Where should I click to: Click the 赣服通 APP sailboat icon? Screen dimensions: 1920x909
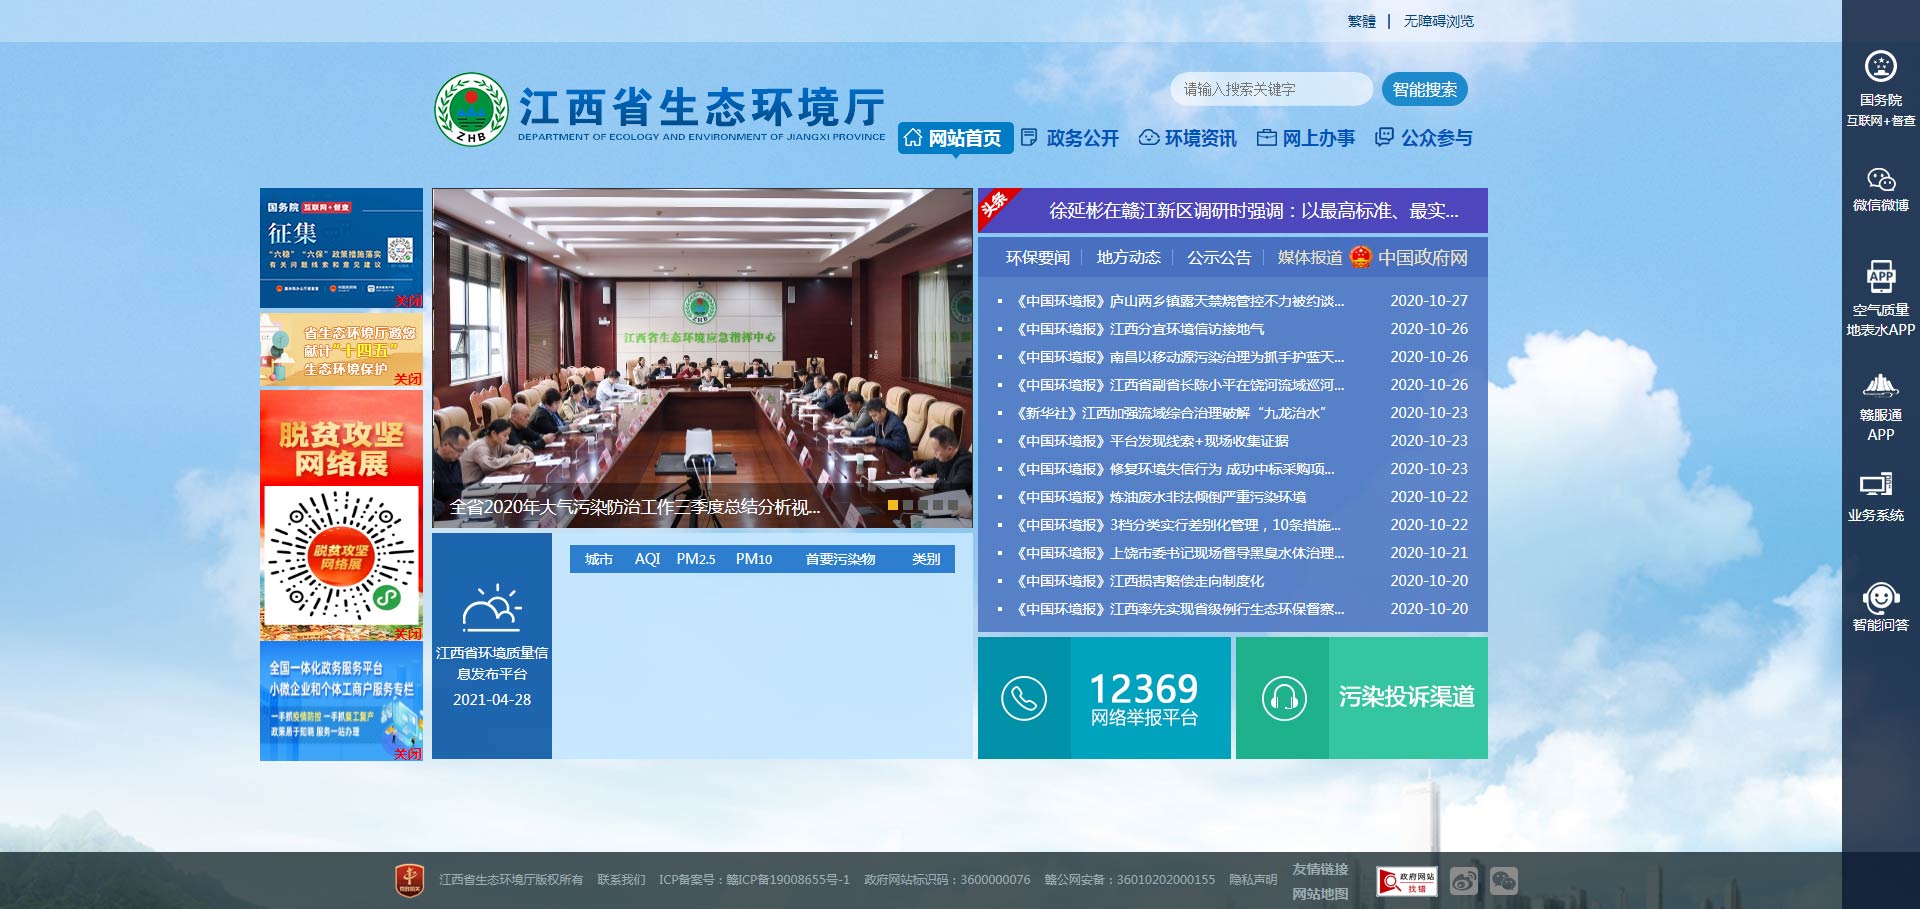coord(1880,386)
